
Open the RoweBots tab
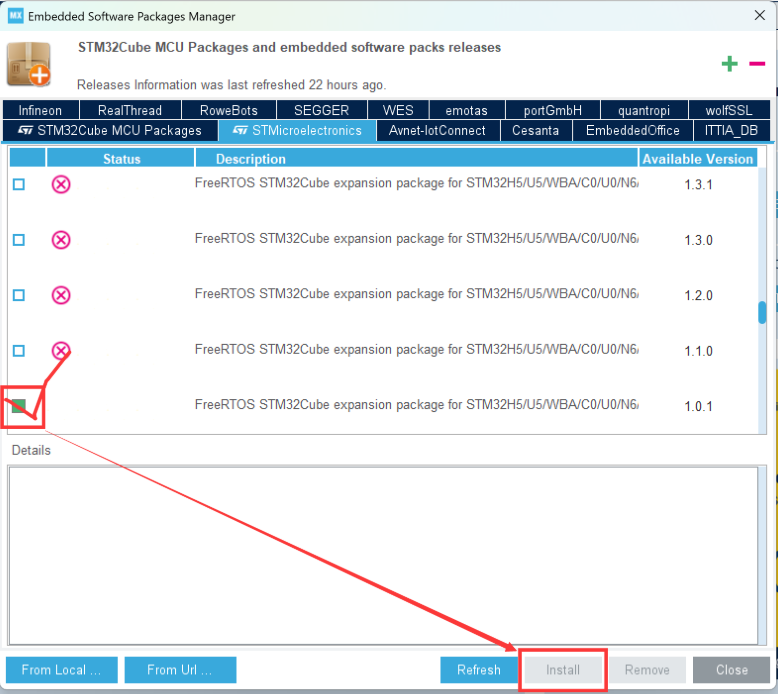(229, 110)
